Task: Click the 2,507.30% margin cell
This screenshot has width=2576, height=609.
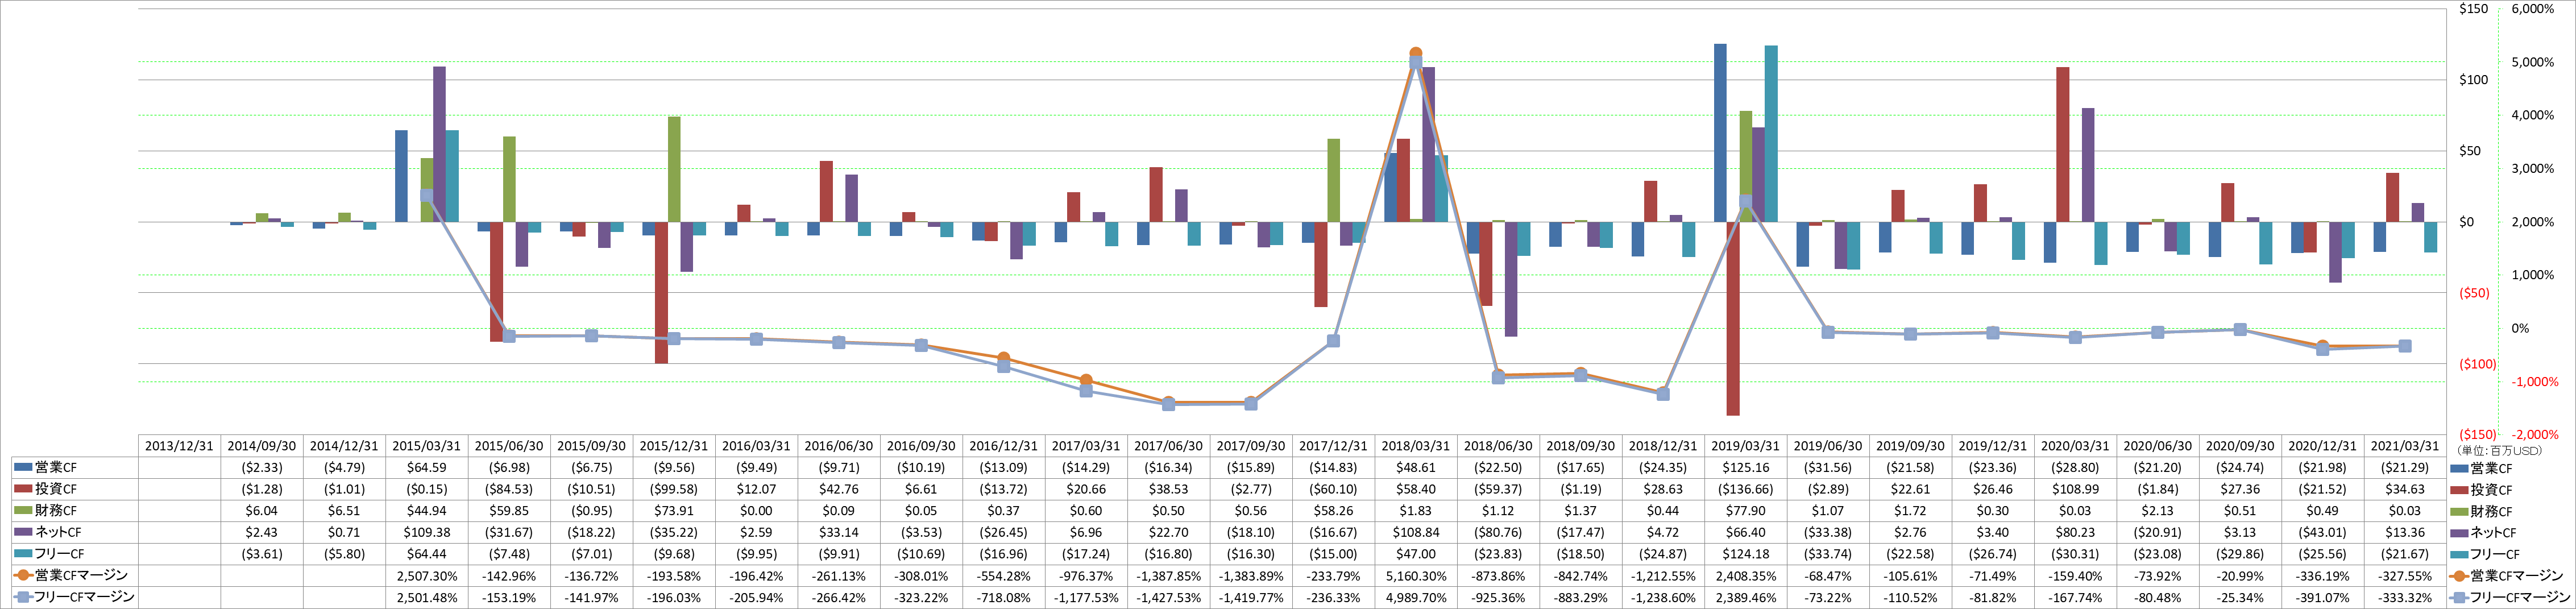Action: click(427, 576)
